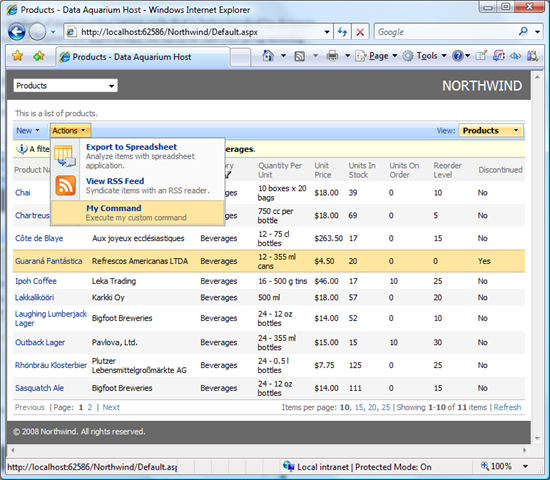
Task: Click the Refresh link in pager
Action: (x=507, y=407)
